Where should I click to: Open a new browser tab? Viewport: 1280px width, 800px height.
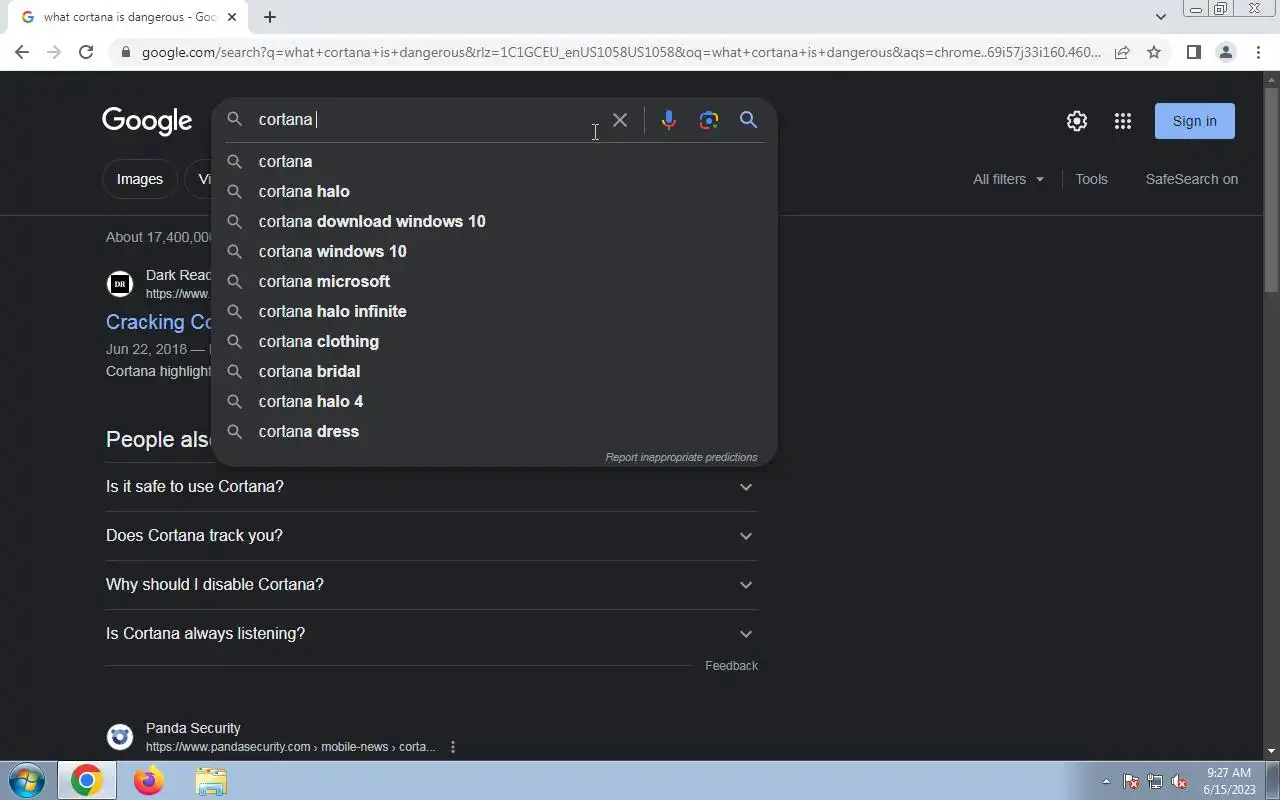pos(270,17)
